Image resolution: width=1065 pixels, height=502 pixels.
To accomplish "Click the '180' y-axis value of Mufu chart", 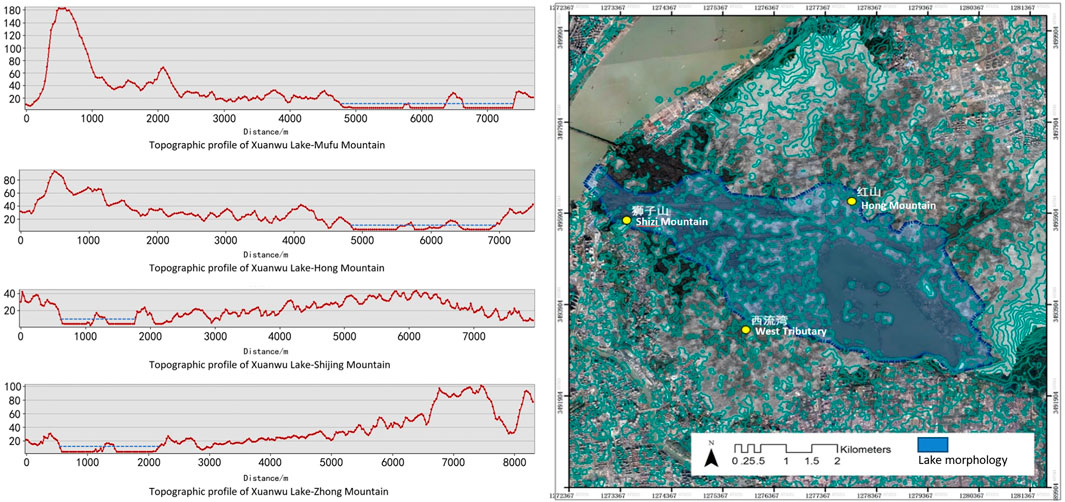I will click(x=11, y=12).
